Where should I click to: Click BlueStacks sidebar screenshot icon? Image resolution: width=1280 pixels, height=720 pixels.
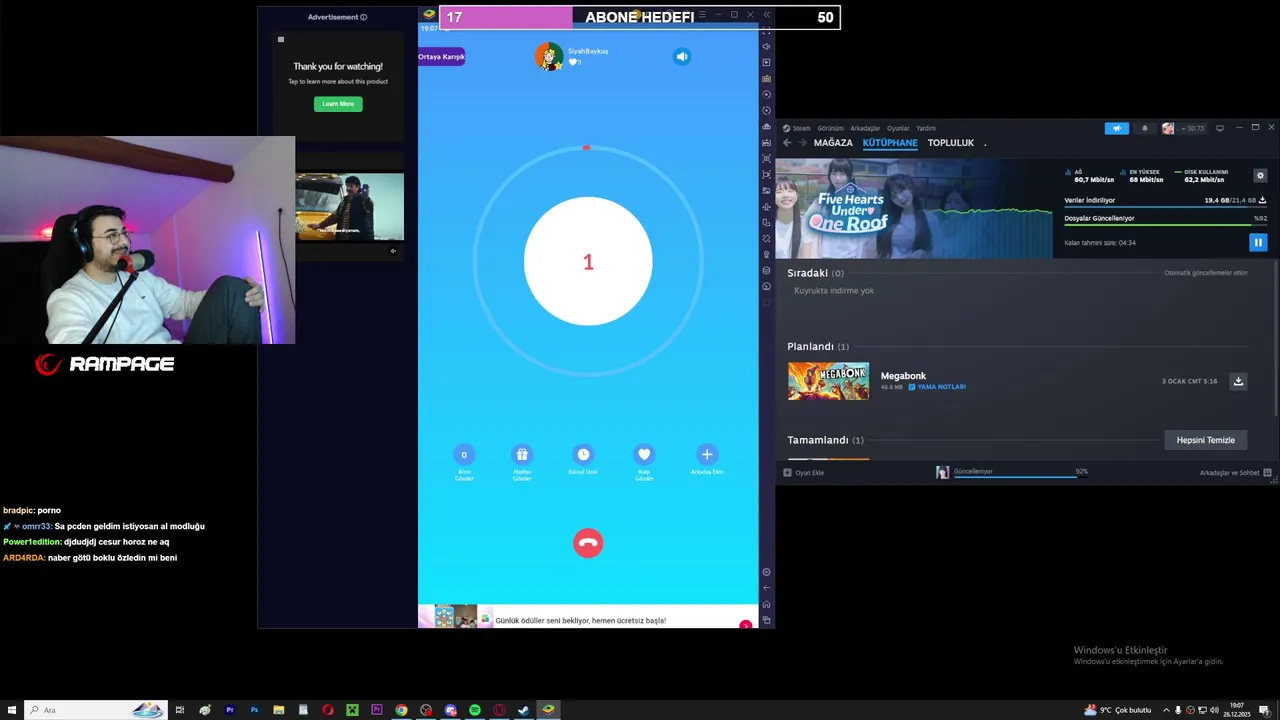[766, 158]
